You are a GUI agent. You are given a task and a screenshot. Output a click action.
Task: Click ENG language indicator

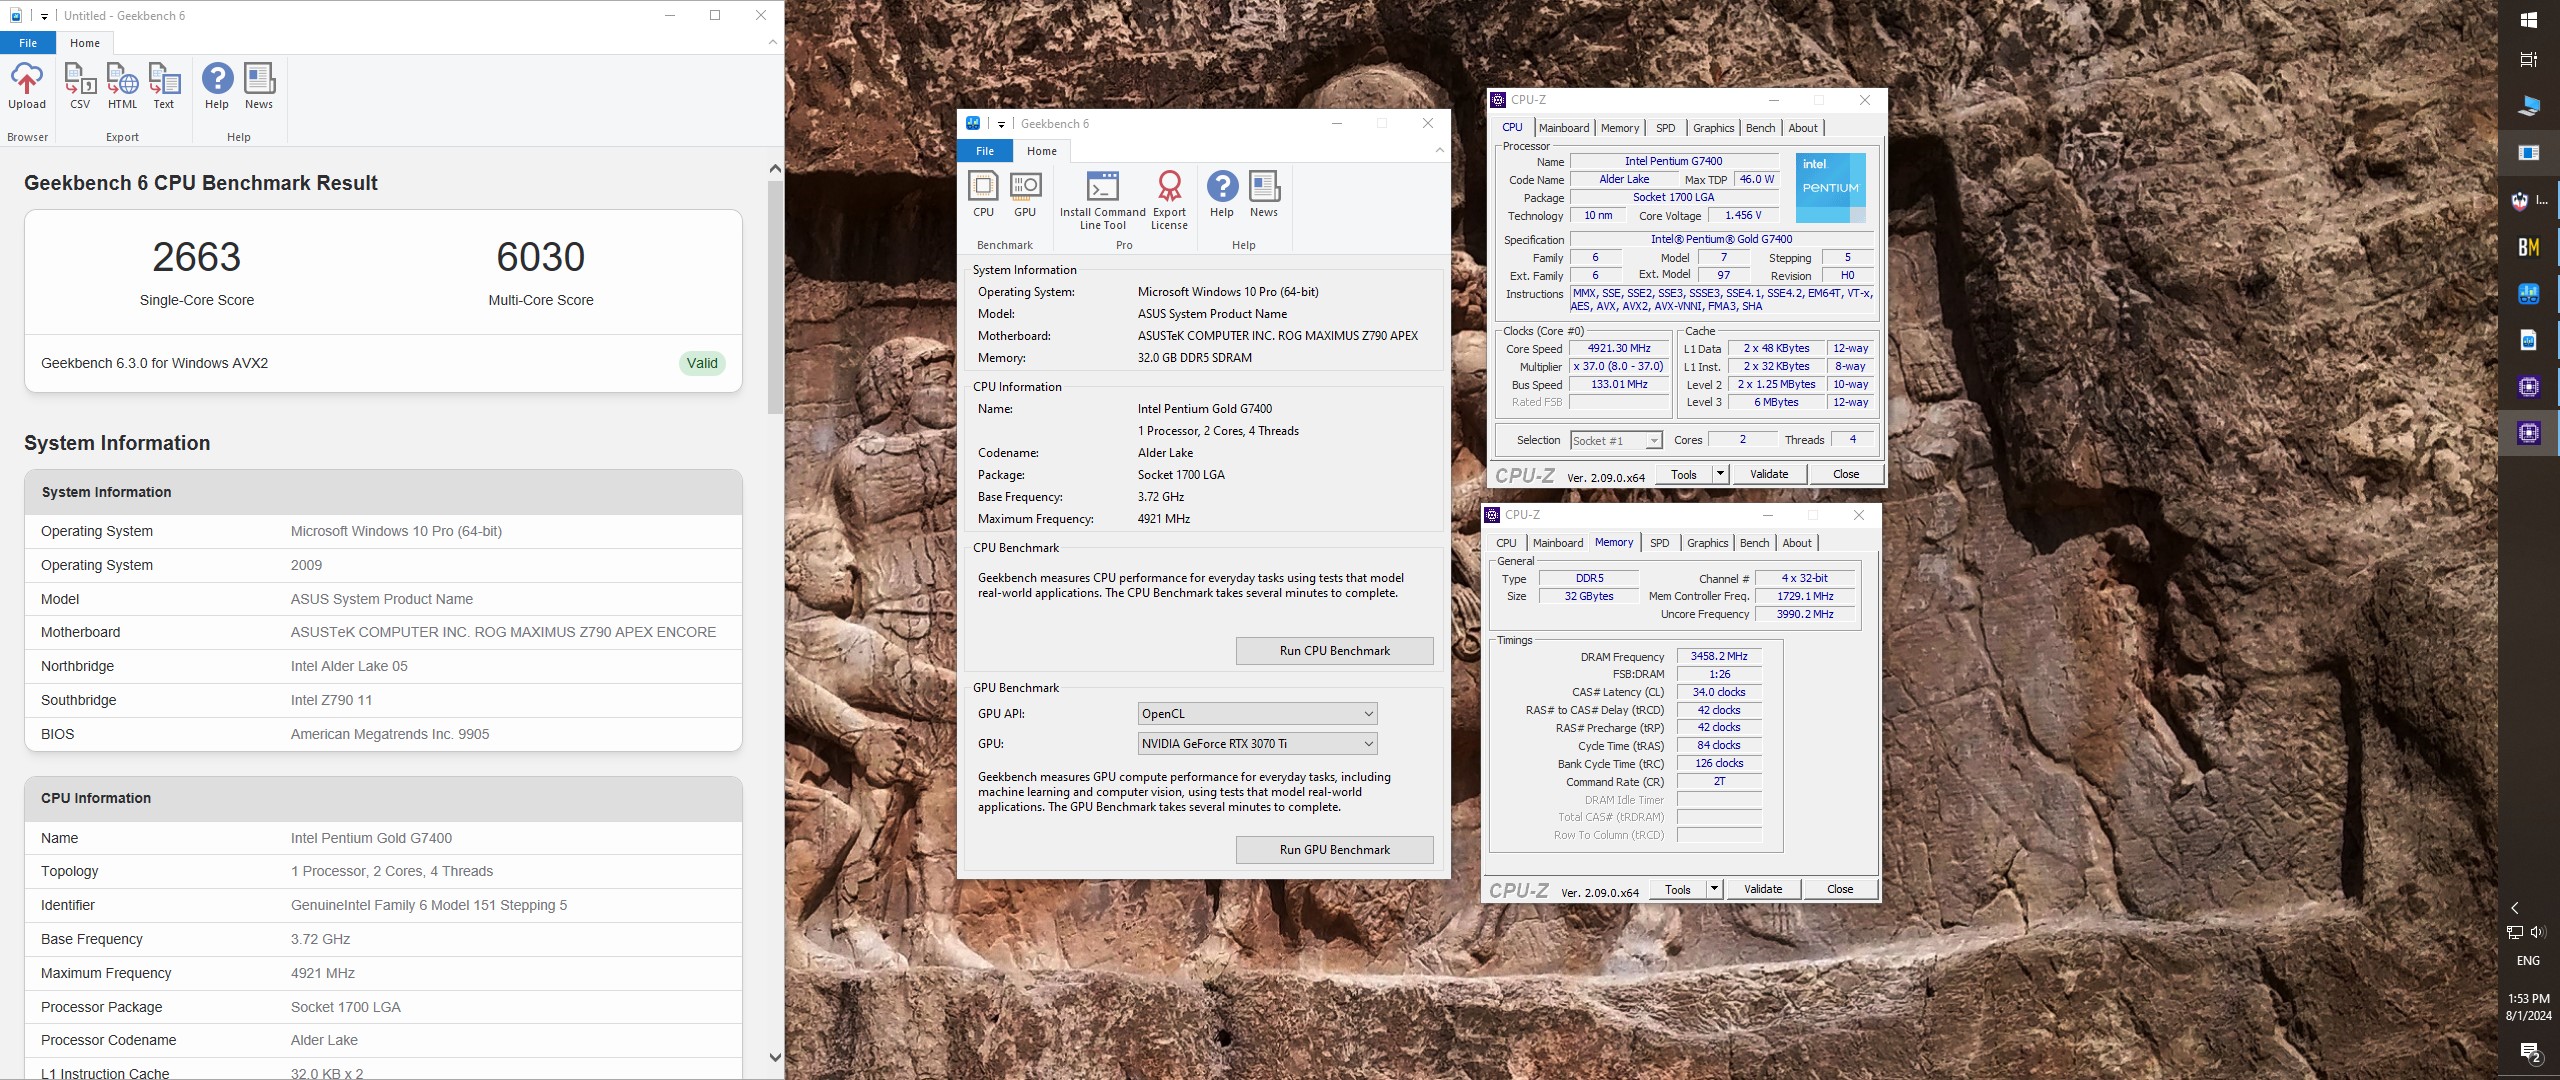(x=2528, y=961)
